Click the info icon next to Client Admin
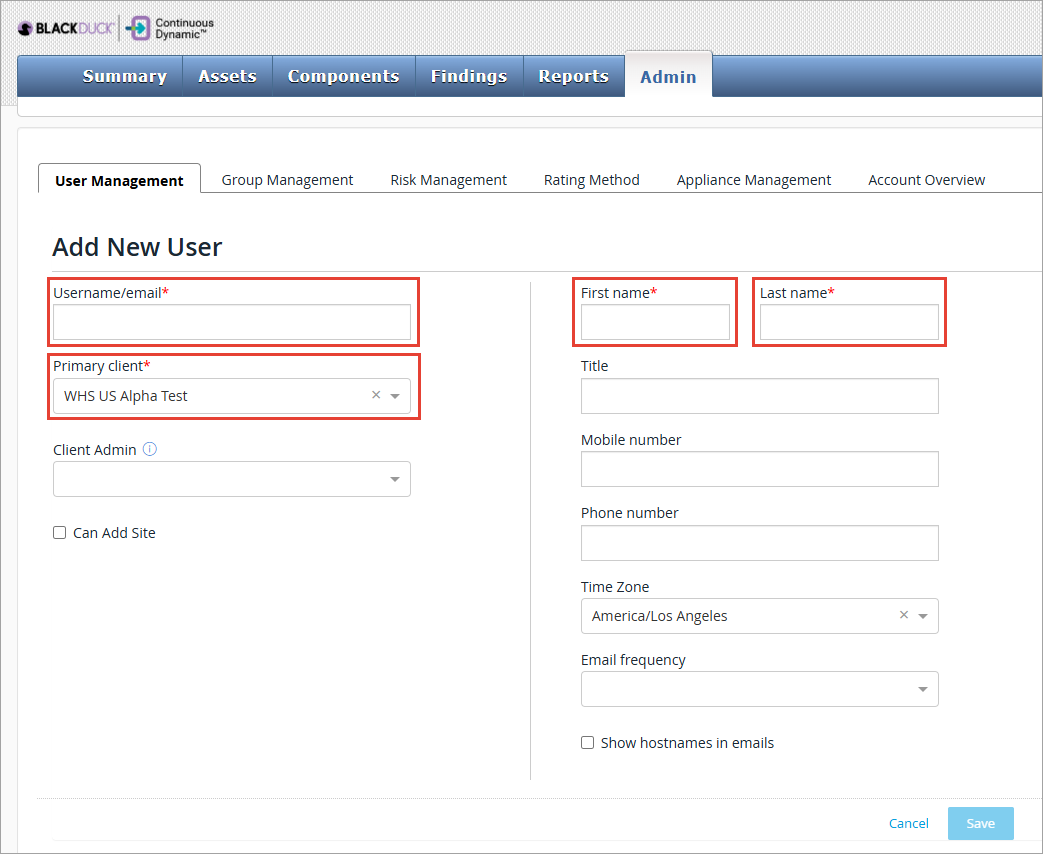 pos(149,449)
